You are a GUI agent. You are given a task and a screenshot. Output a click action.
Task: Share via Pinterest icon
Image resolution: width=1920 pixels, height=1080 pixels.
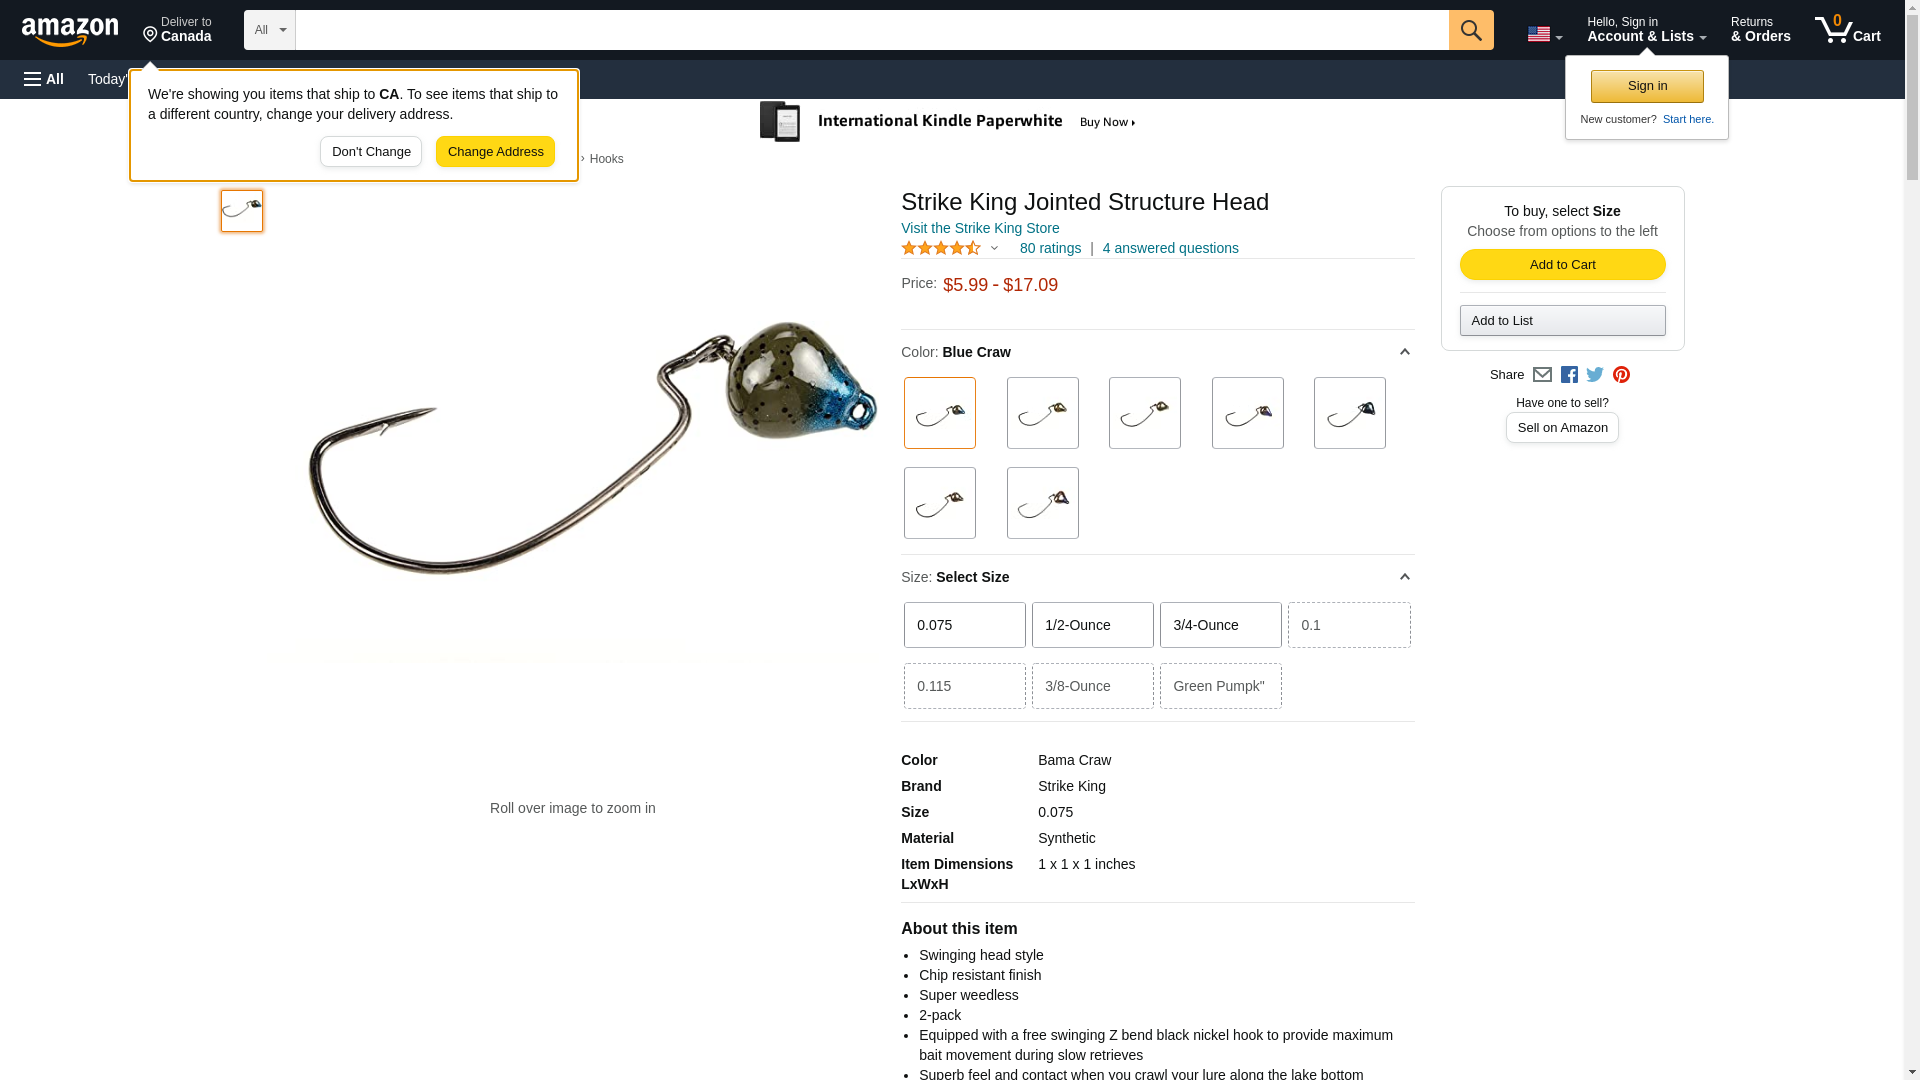(1621, 375)
